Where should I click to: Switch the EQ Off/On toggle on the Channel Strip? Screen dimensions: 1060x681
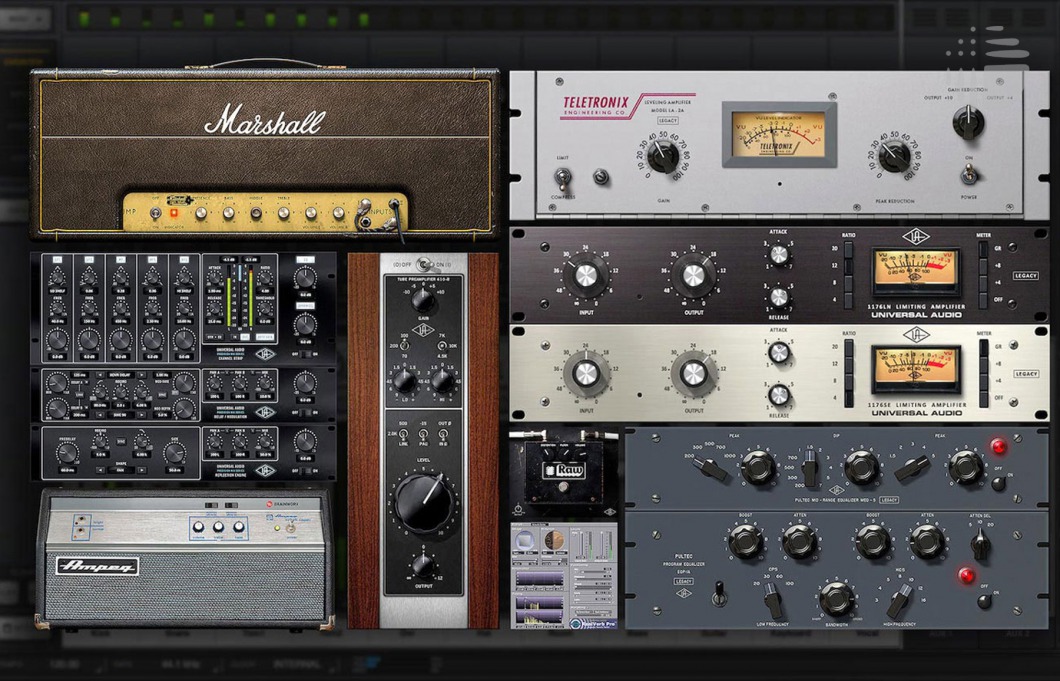(x=305, y=355)
